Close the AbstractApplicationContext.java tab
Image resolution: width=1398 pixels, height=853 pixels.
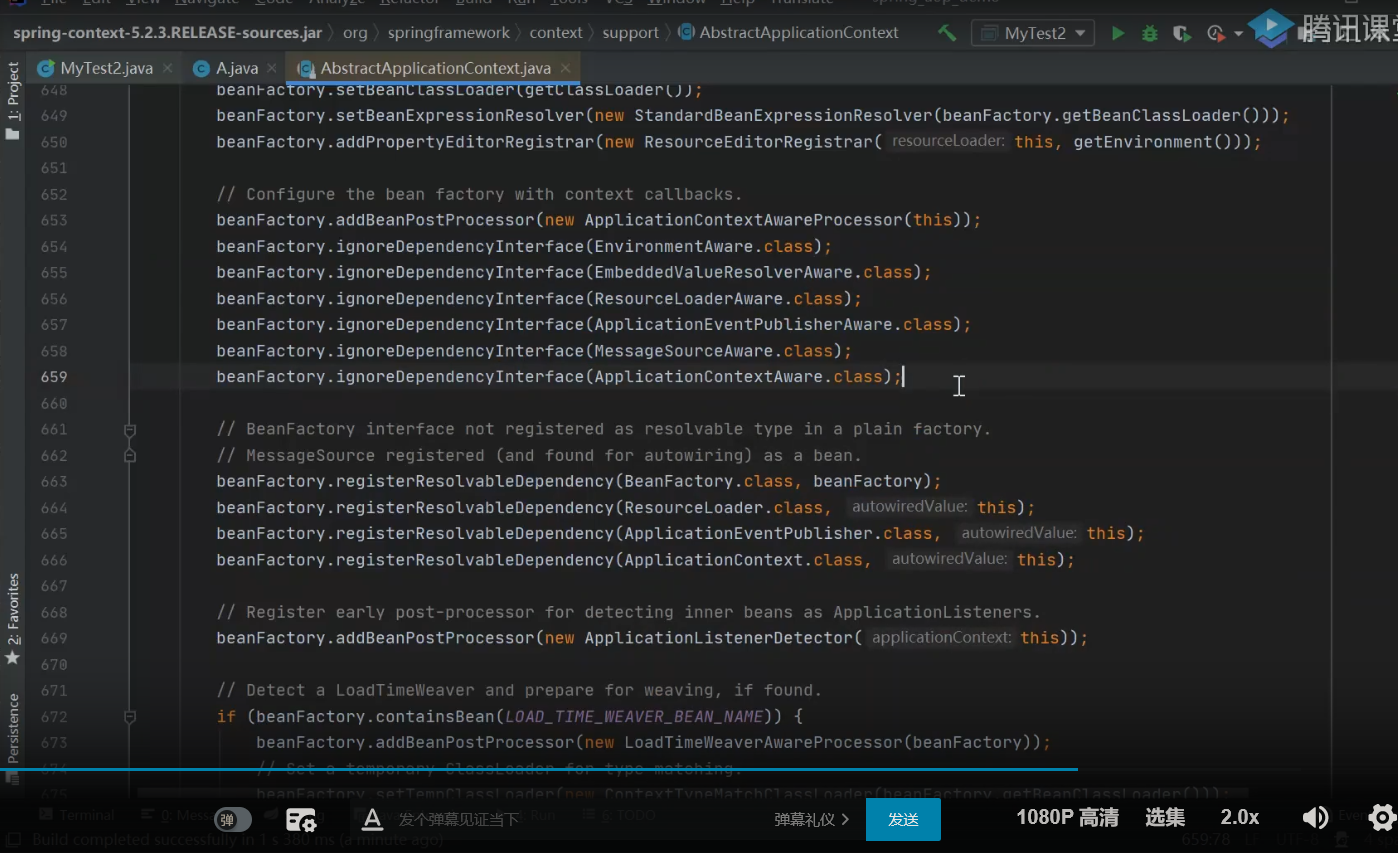tap(567, 68)
